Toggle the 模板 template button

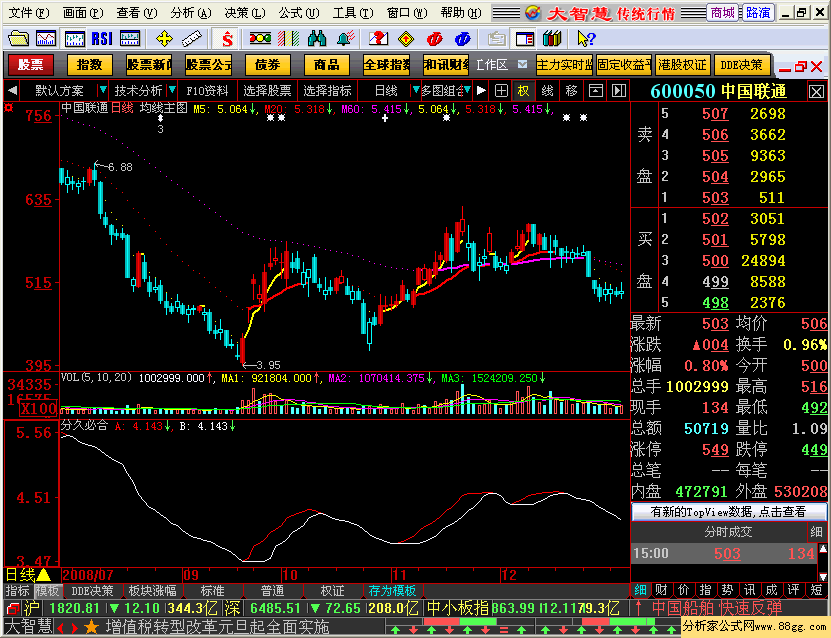click(48, 591)
